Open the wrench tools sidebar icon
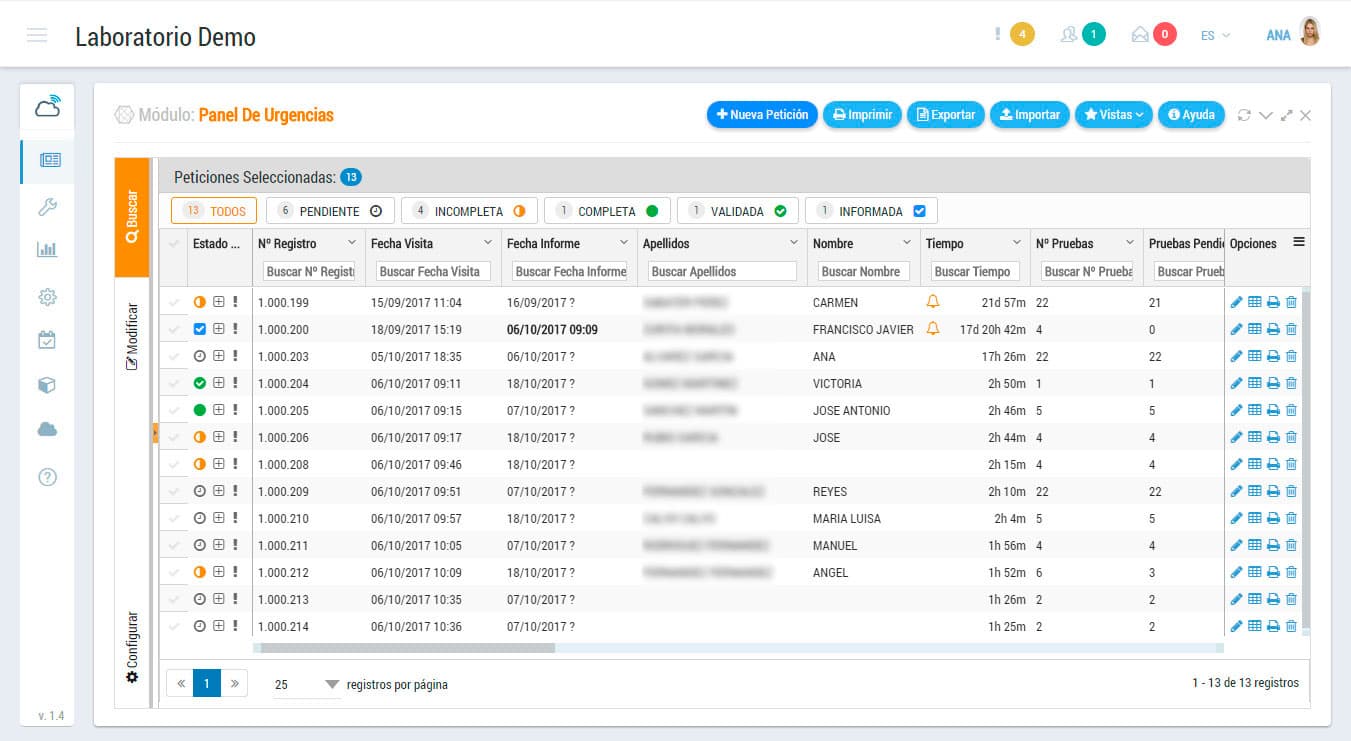Image resolution: width=1351 pixels, height=741 pixels. (x=47, y=207)
